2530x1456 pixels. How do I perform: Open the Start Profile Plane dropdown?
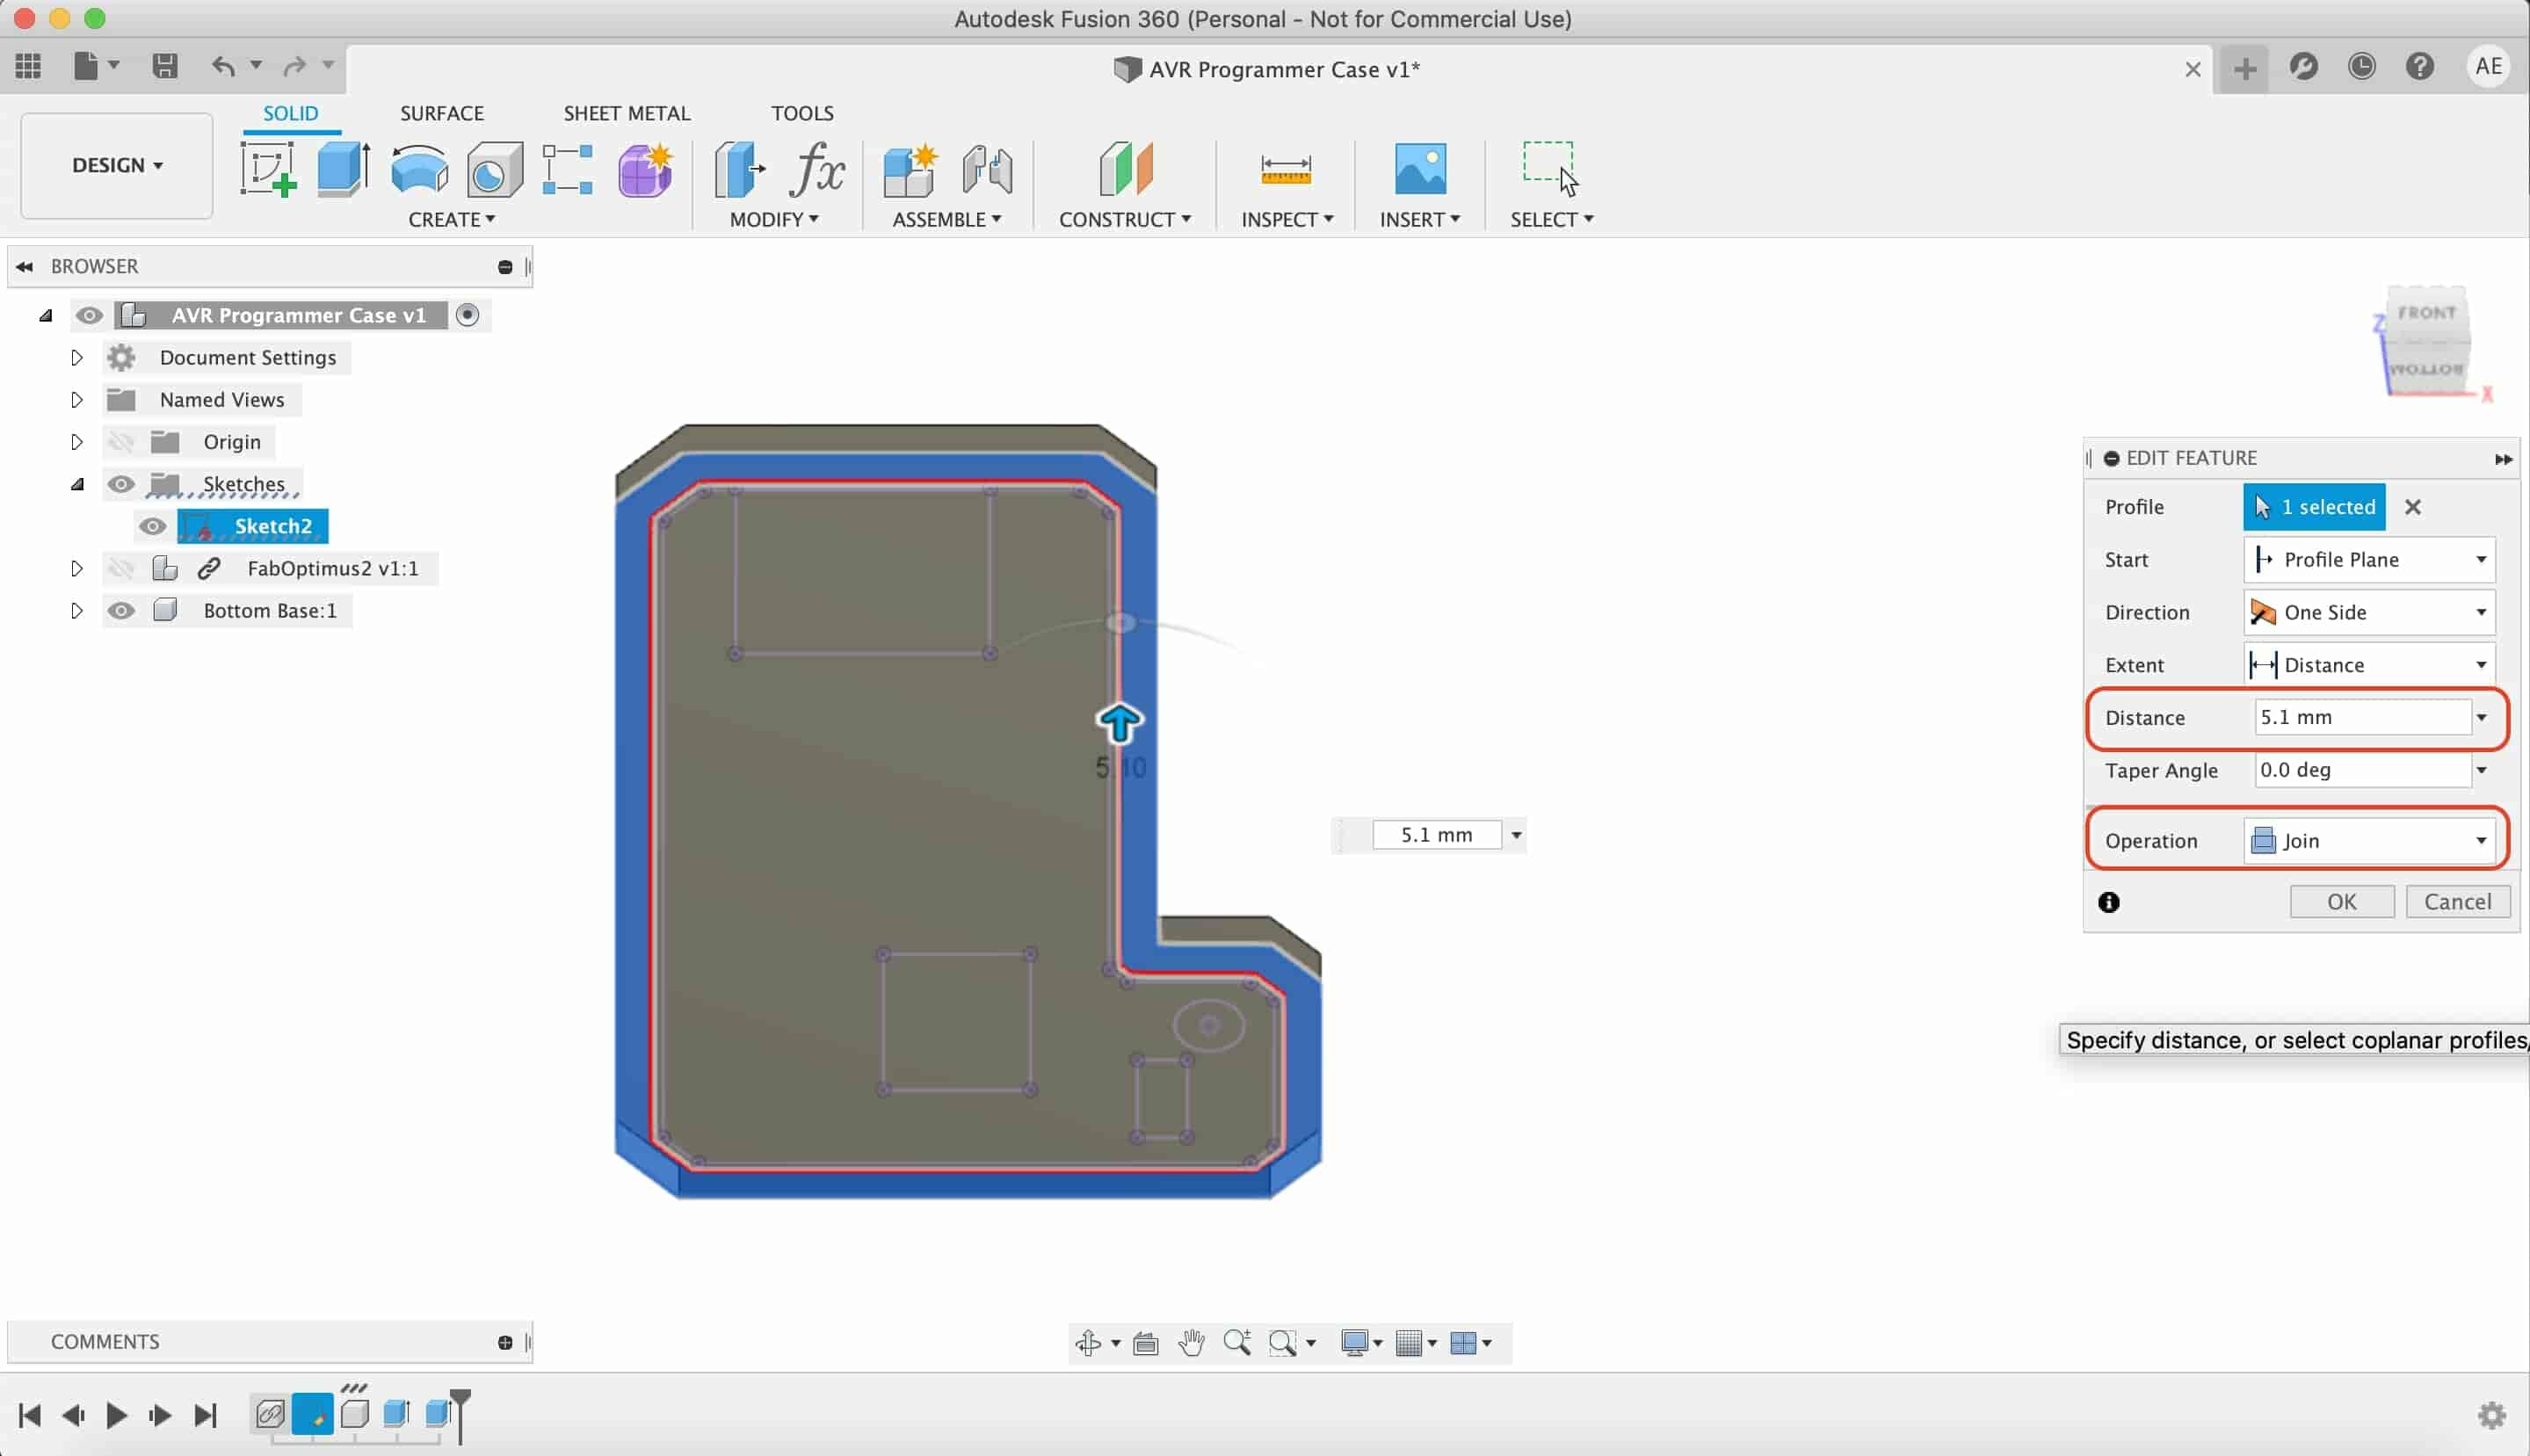pyautogui.click(x=2369, y=559)
